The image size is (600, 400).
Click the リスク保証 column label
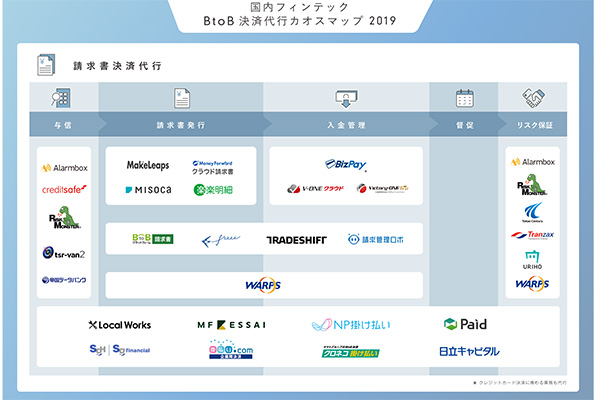point(535,125)
